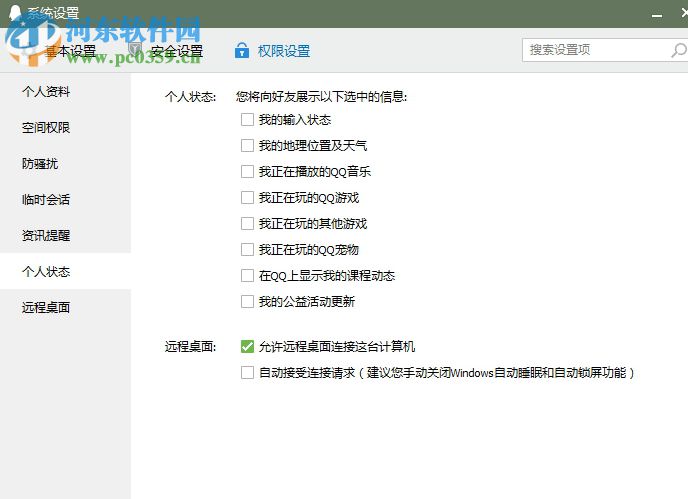Enable 我的输入状态 checkbox
This screenshot has height=499, width=688.
(247, 119)
